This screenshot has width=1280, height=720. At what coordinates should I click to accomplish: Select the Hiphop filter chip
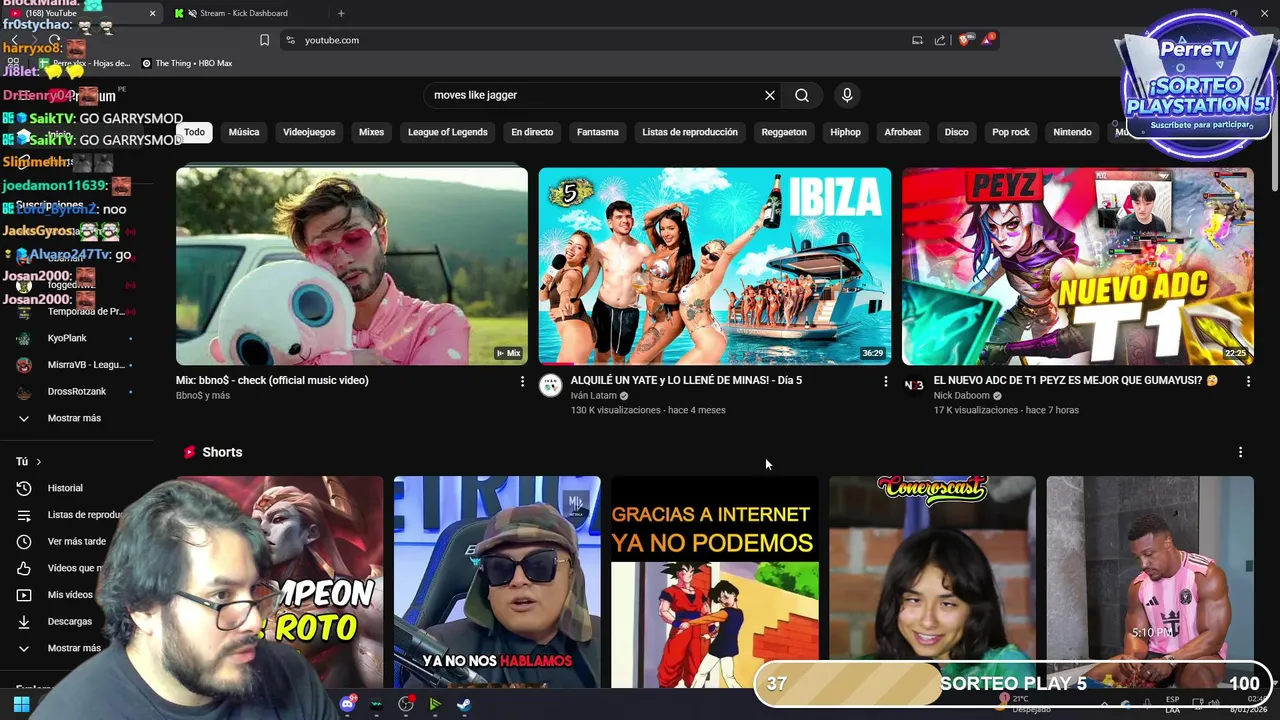(845, 132)
